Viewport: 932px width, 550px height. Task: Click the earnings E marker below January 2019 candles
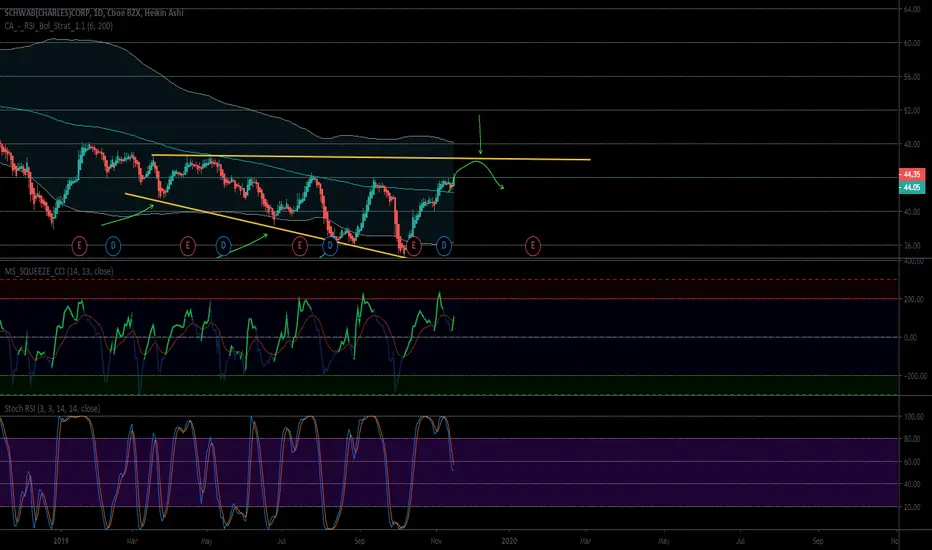79,245
